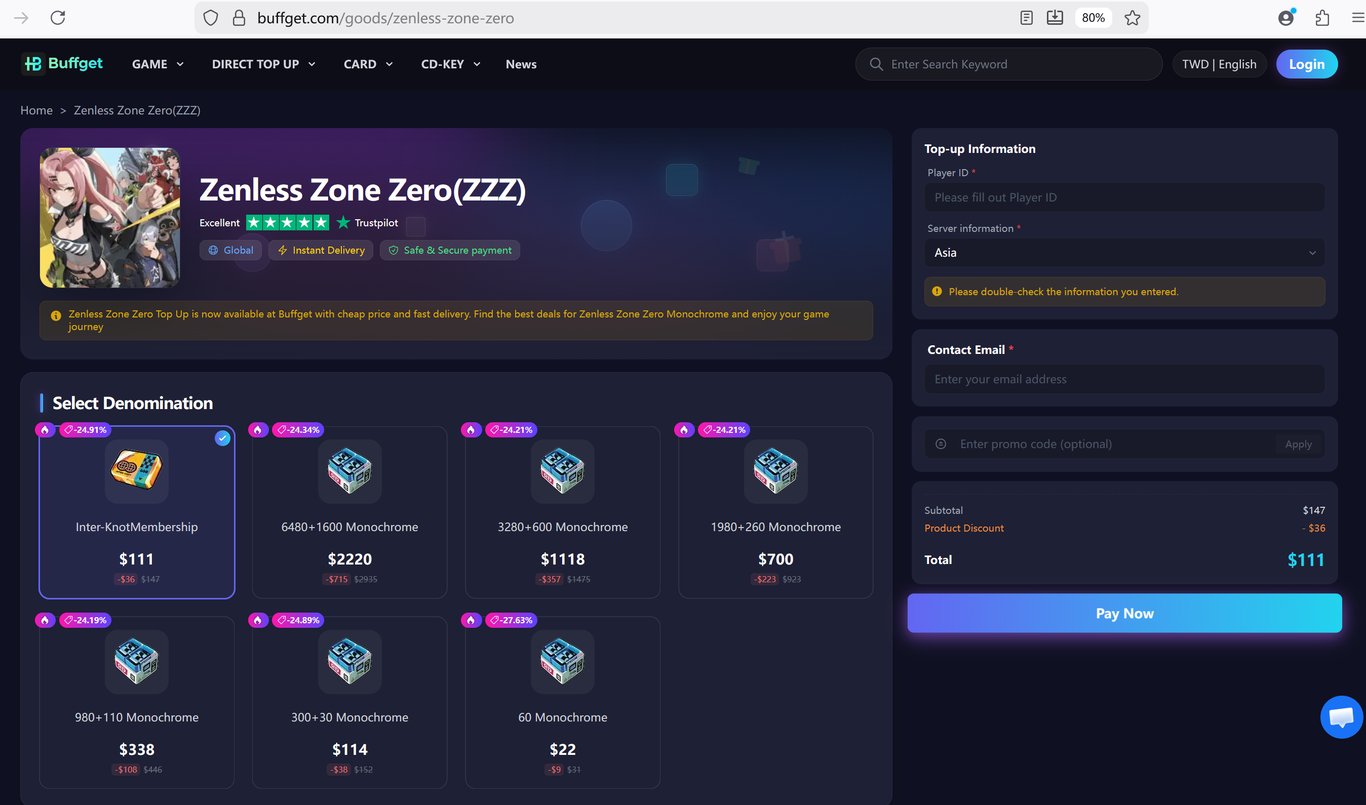Screen dimensions: 1366x805
Task: Click the browser address bar URL
Action: pyautogui.click(x=386, y=18)
